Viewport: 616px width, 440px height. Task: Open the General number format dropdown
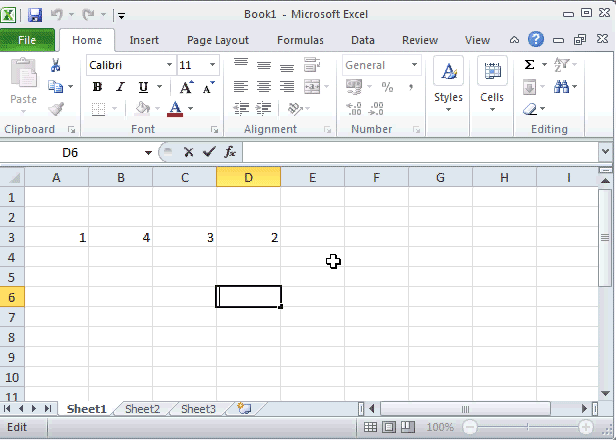[414, 65]
